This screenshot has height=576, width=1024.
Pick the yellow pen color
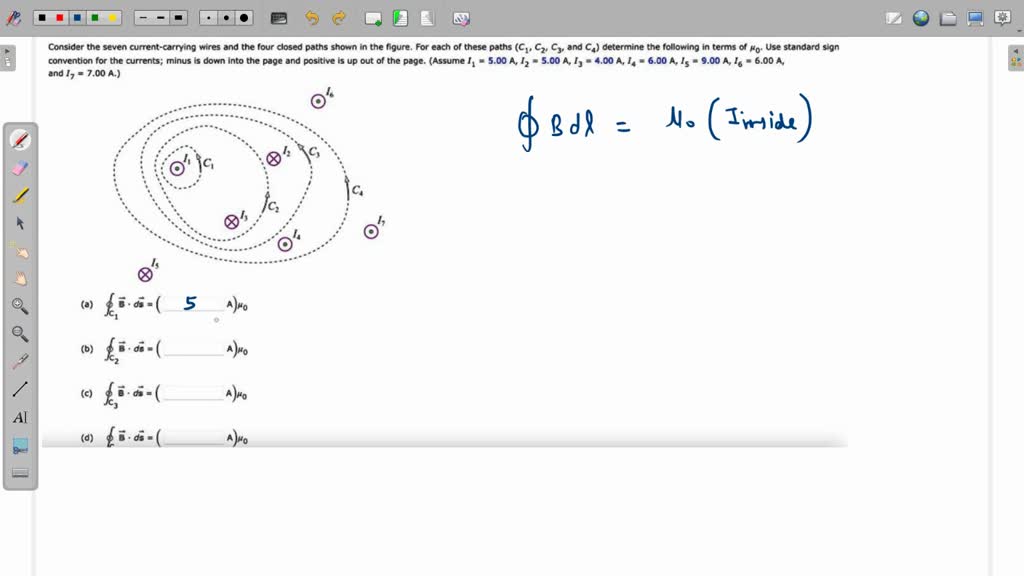click(112, 18)
